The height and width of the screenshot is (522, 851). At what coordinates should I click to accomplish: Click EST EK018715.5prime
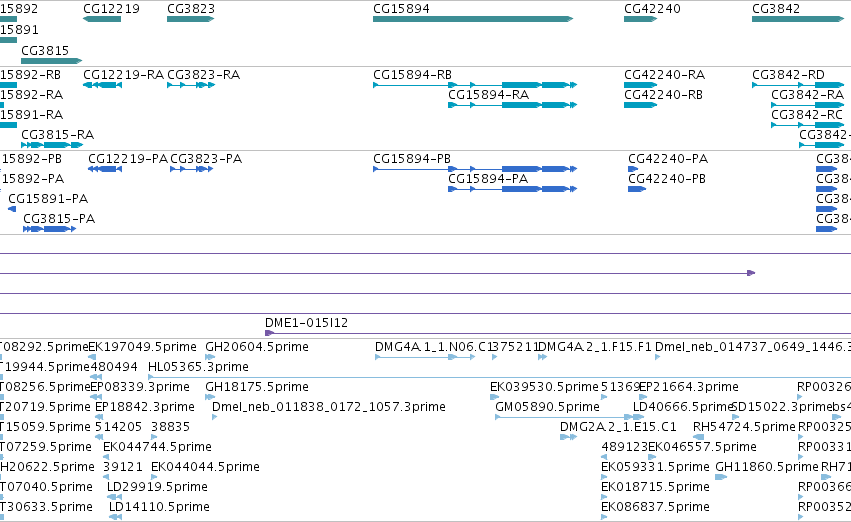(x=655, y=487)
